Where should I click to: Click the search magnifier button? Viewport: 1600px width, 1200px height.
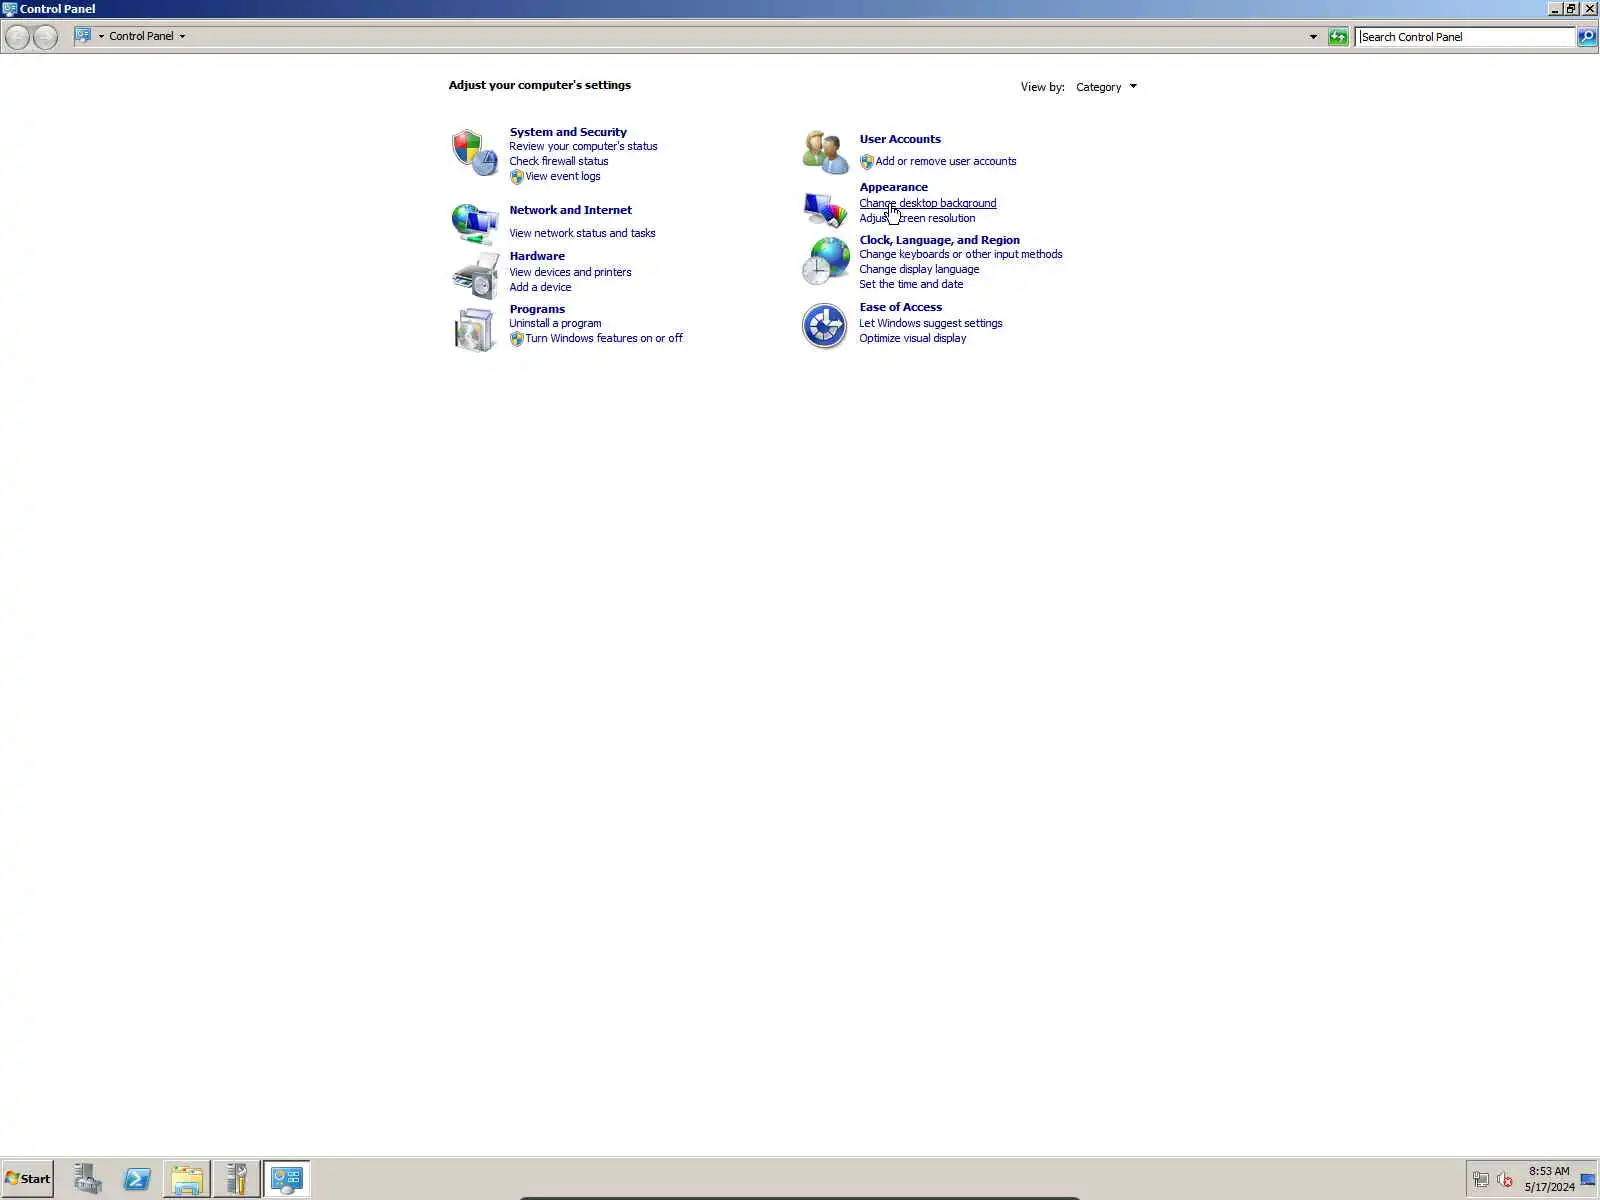(x=1587, y=37)
